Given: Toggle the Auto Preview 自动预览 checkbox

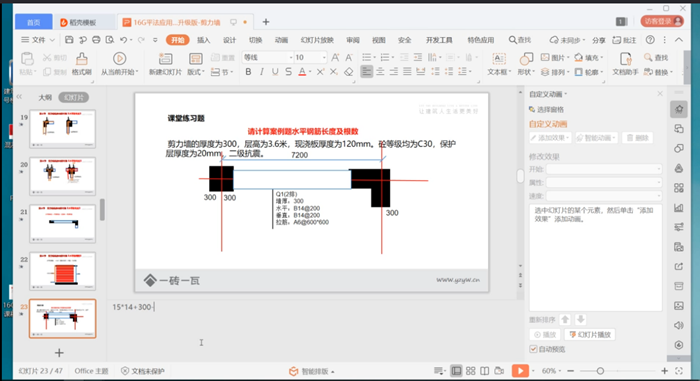Looking at the screenshot, I should [x=533, y=349].
